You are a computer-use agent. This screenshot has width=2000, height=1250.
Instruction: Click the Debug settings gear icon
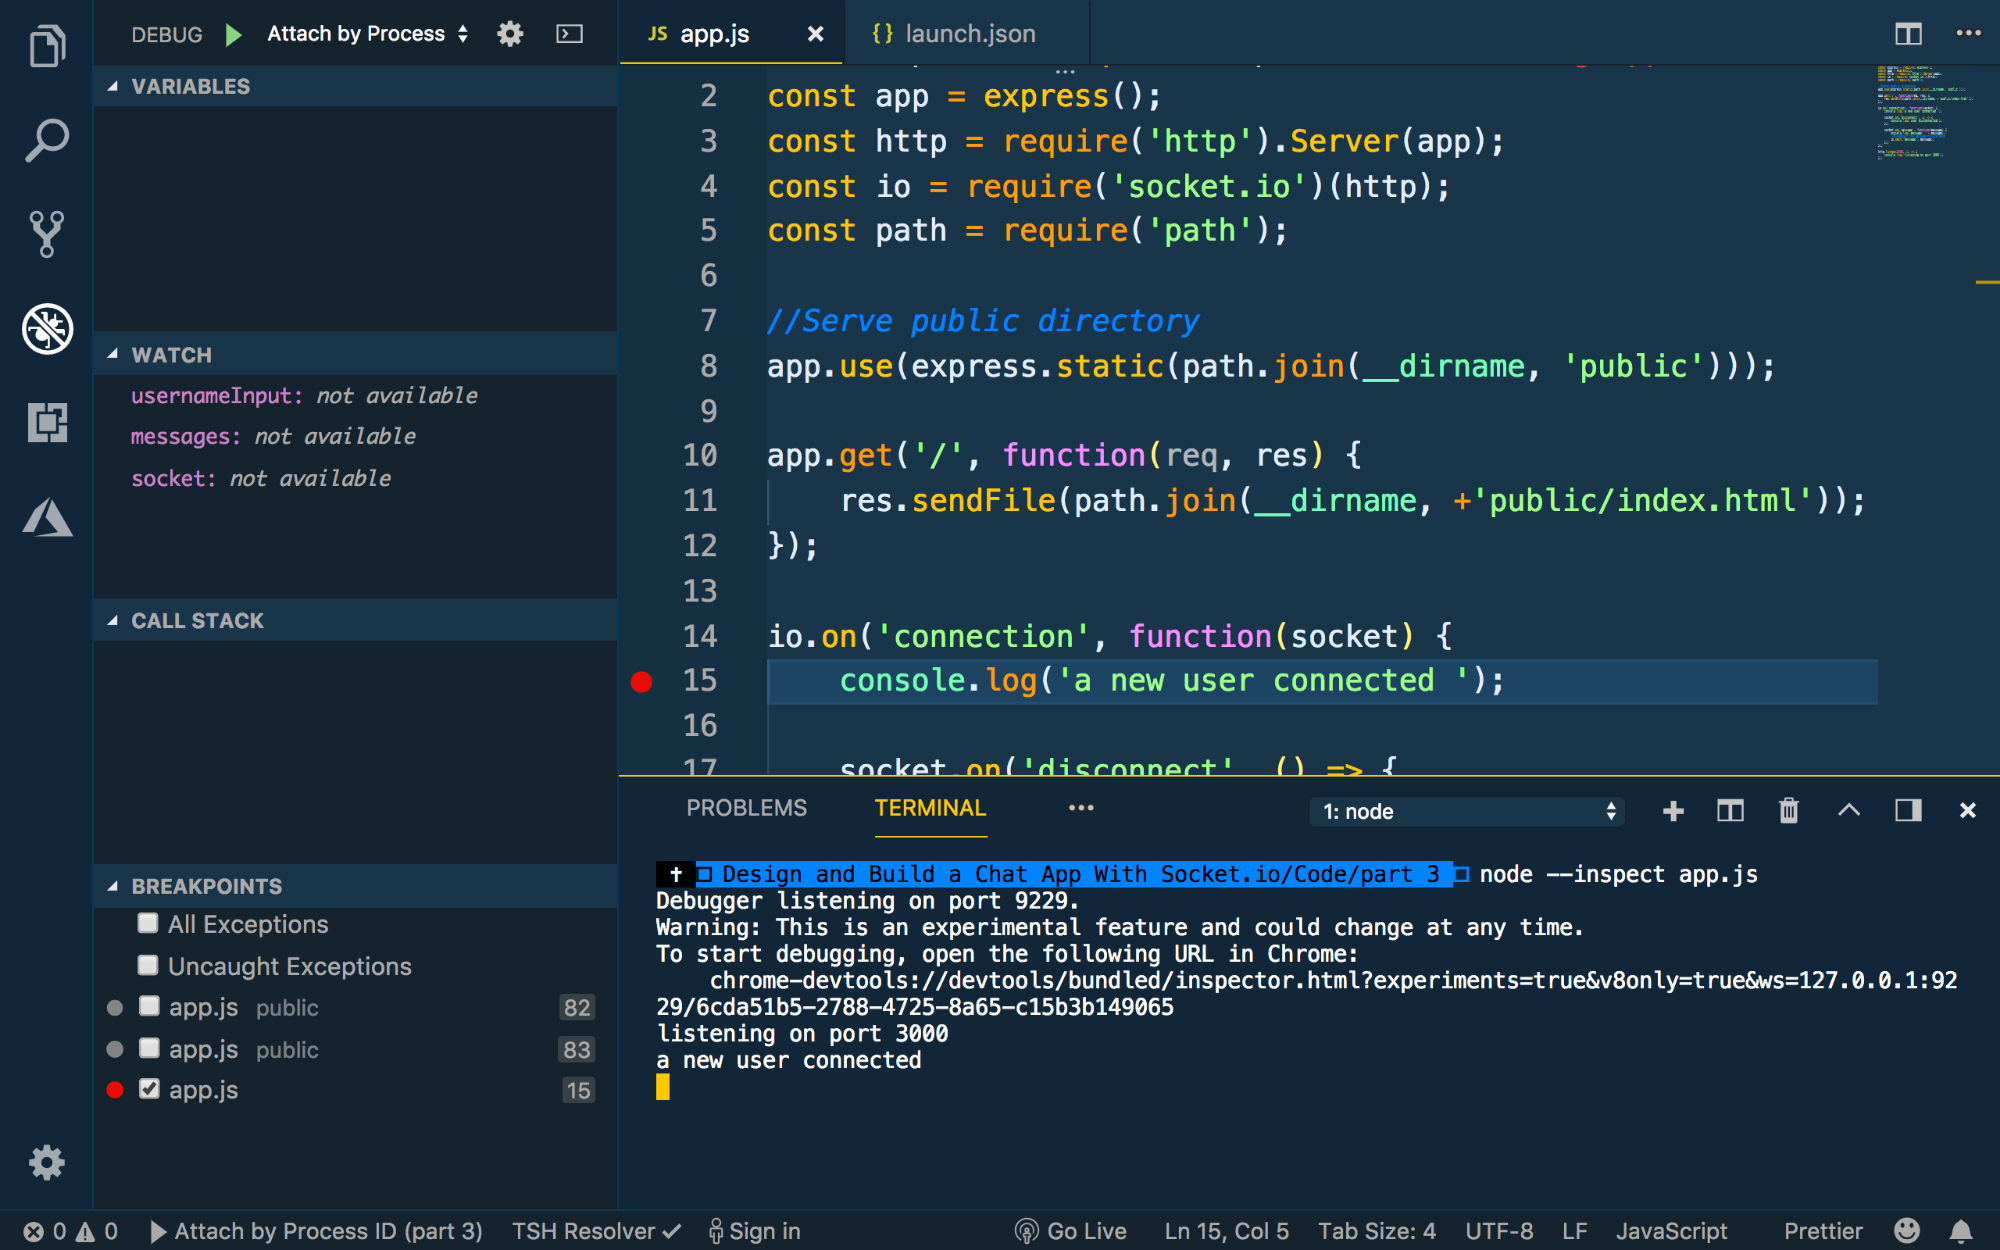pyautogui.click(x=510, y=35)
